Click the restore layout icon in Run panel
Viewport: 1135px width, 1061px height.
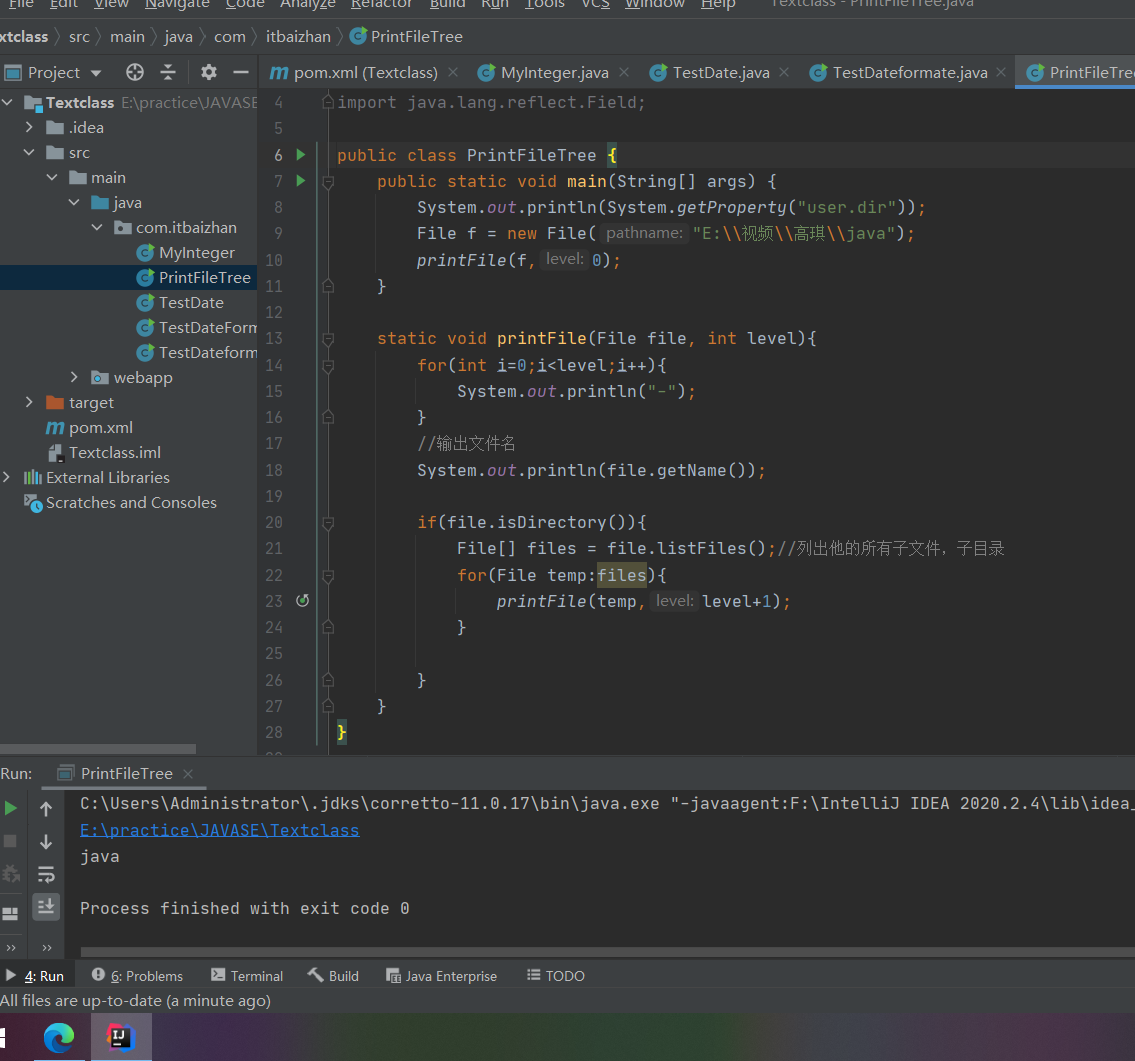10,913
